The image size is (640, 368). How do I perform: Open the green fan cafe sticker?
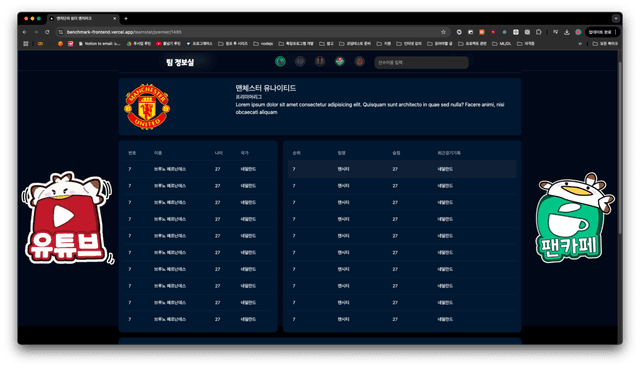(x=574, y=217)
